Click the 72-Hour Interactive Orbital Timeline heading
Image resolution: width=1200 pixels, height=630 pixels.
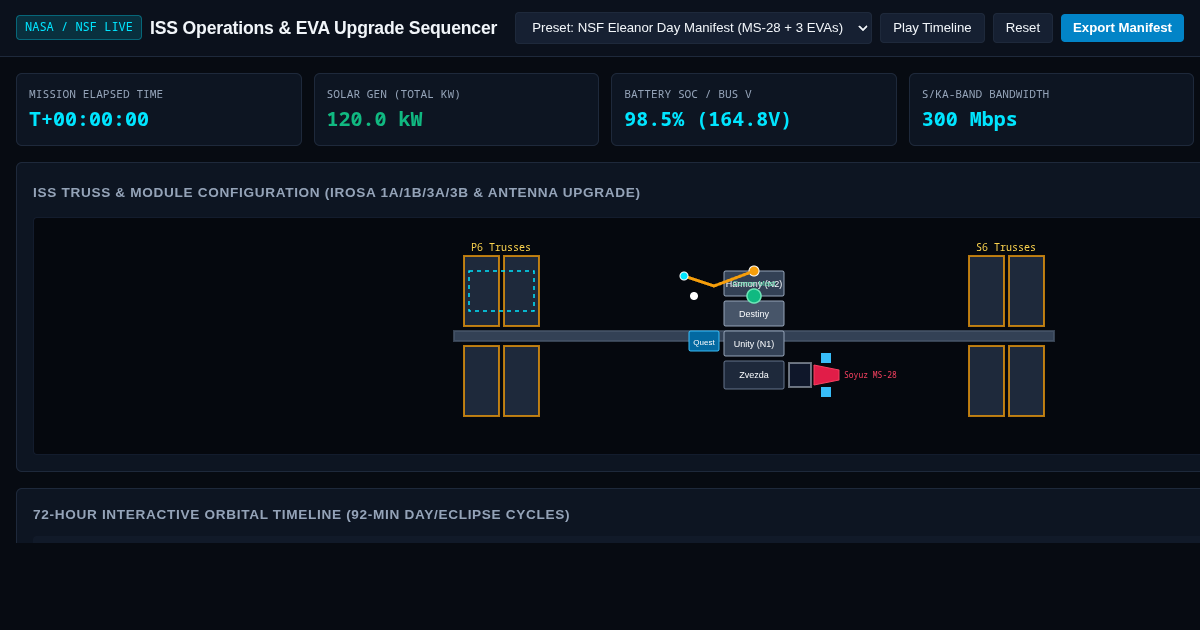pos(302,514)
